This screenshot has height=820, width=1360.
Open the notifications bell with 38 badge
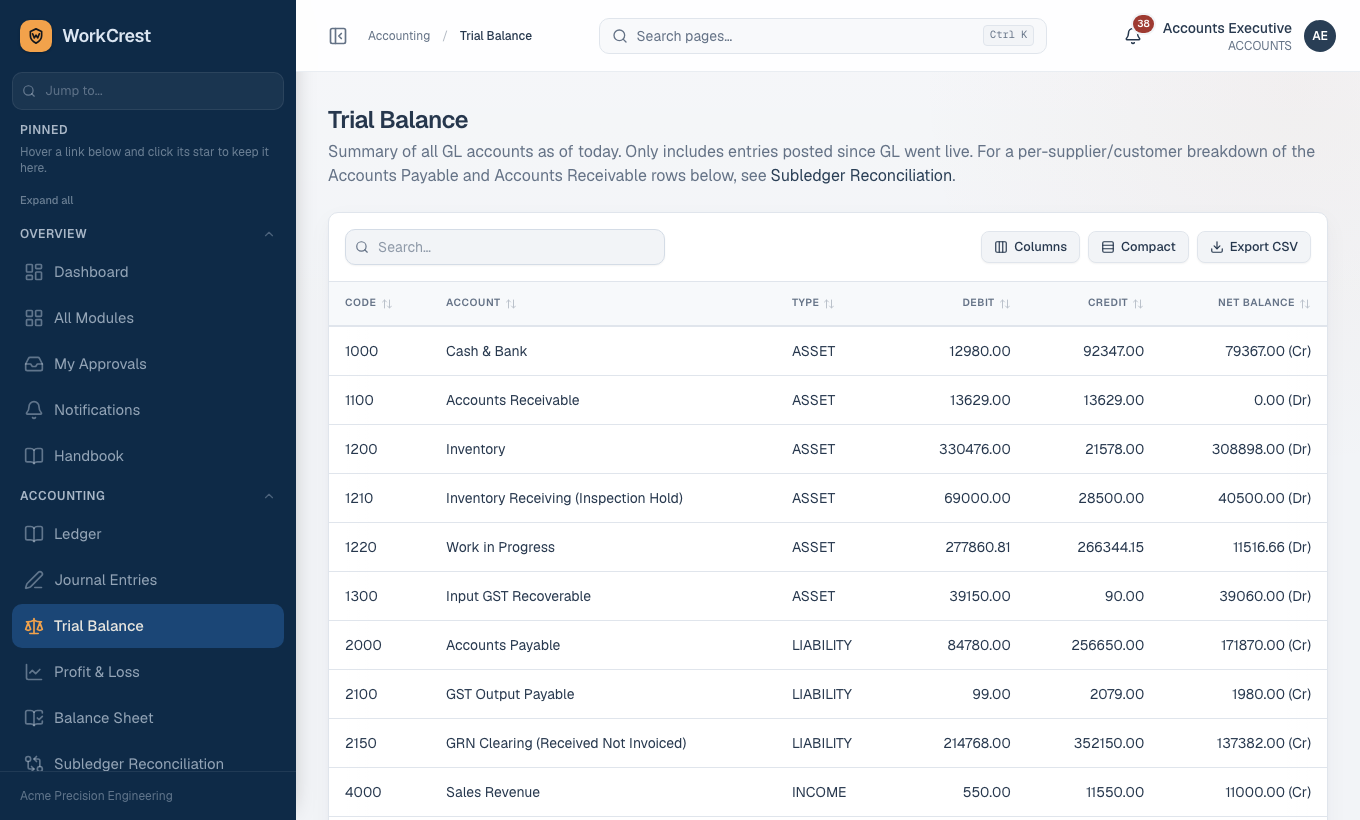pyautogui.click(x=1133, y=36)
